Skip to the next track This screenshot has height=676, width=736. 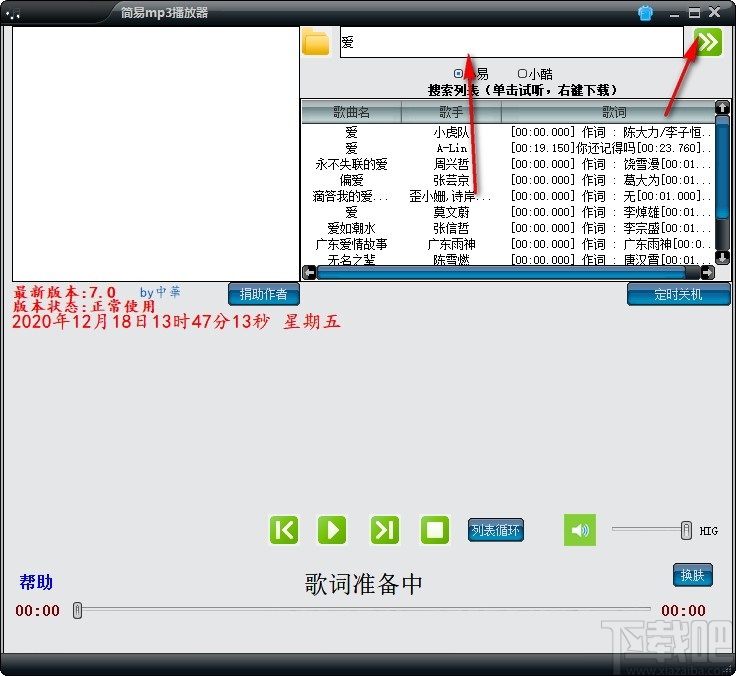coord(385,530)
